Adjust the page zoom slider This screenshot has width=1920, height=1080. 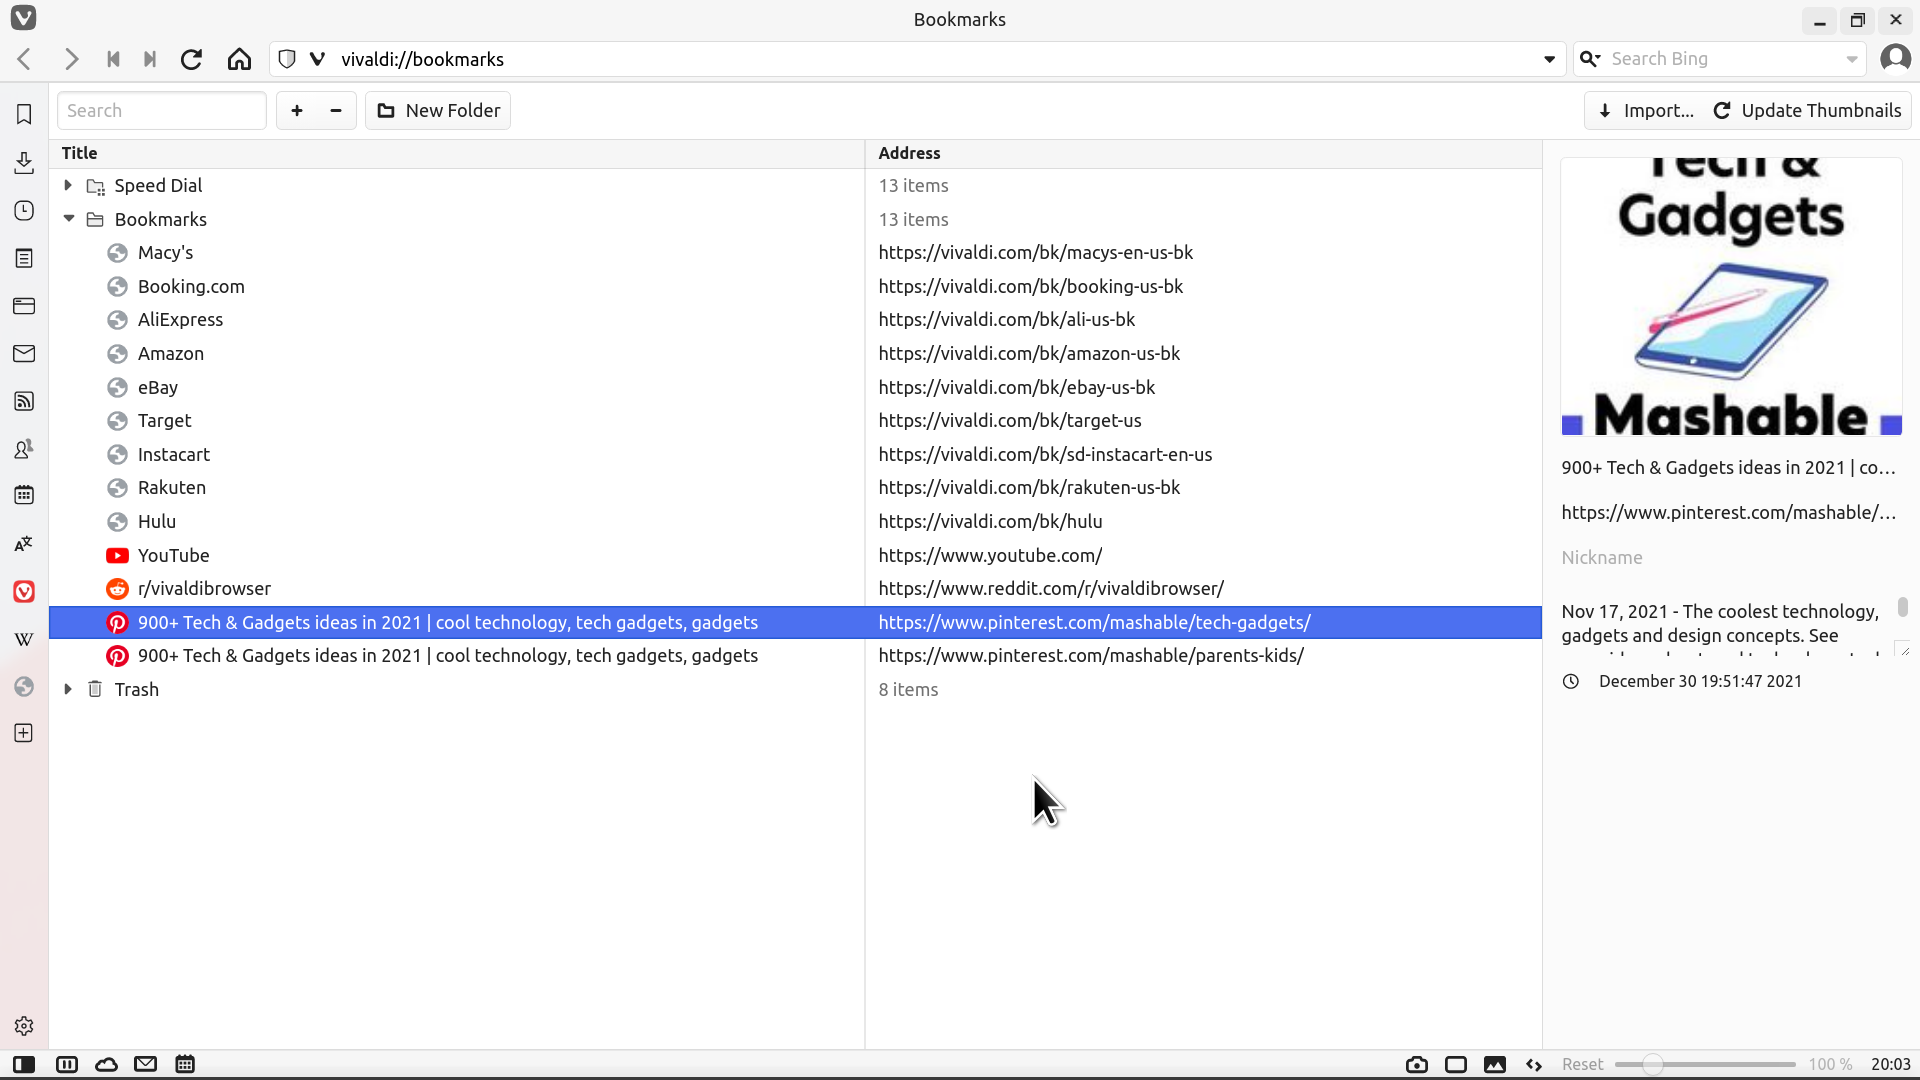coord(1705,1064)
